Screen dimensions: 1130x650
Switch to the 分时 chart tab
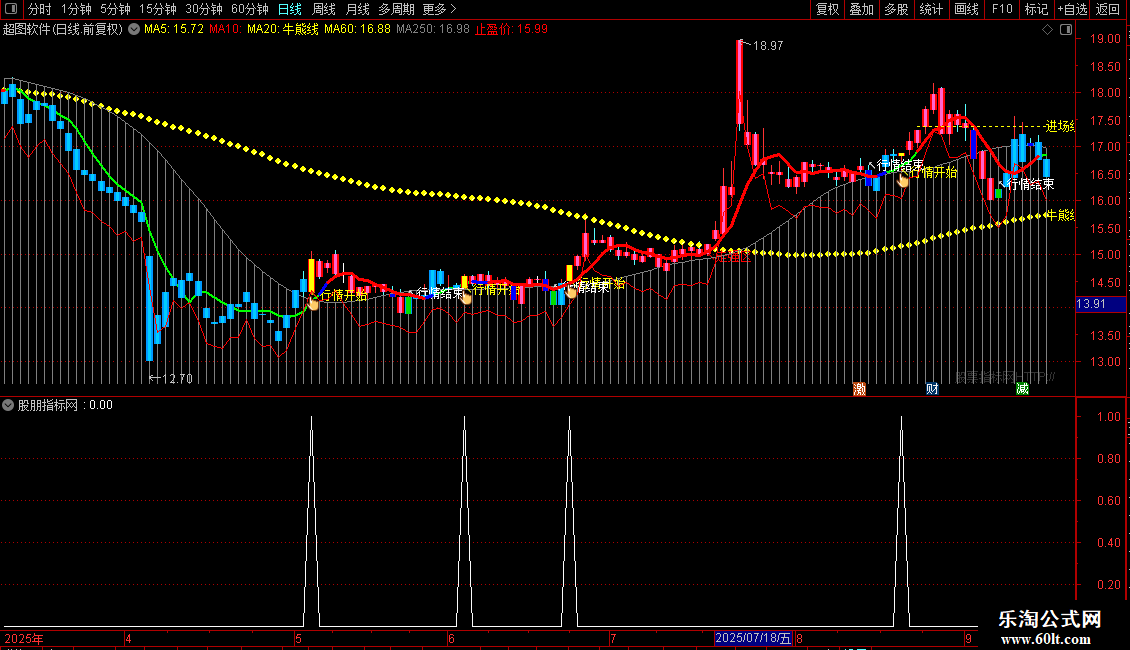tap(40, 9)
